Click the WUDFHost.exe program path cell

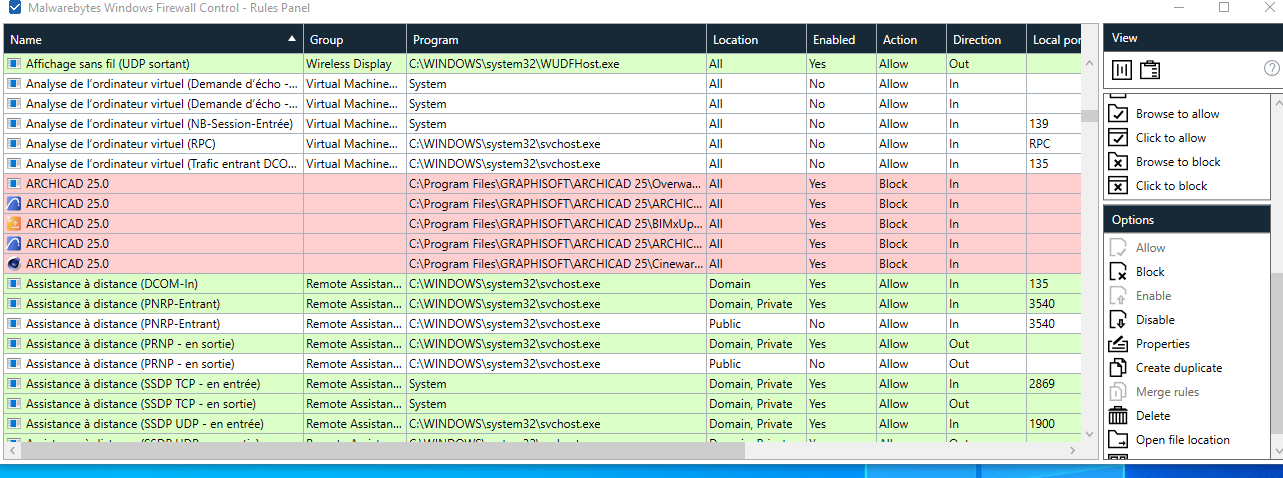555,64
